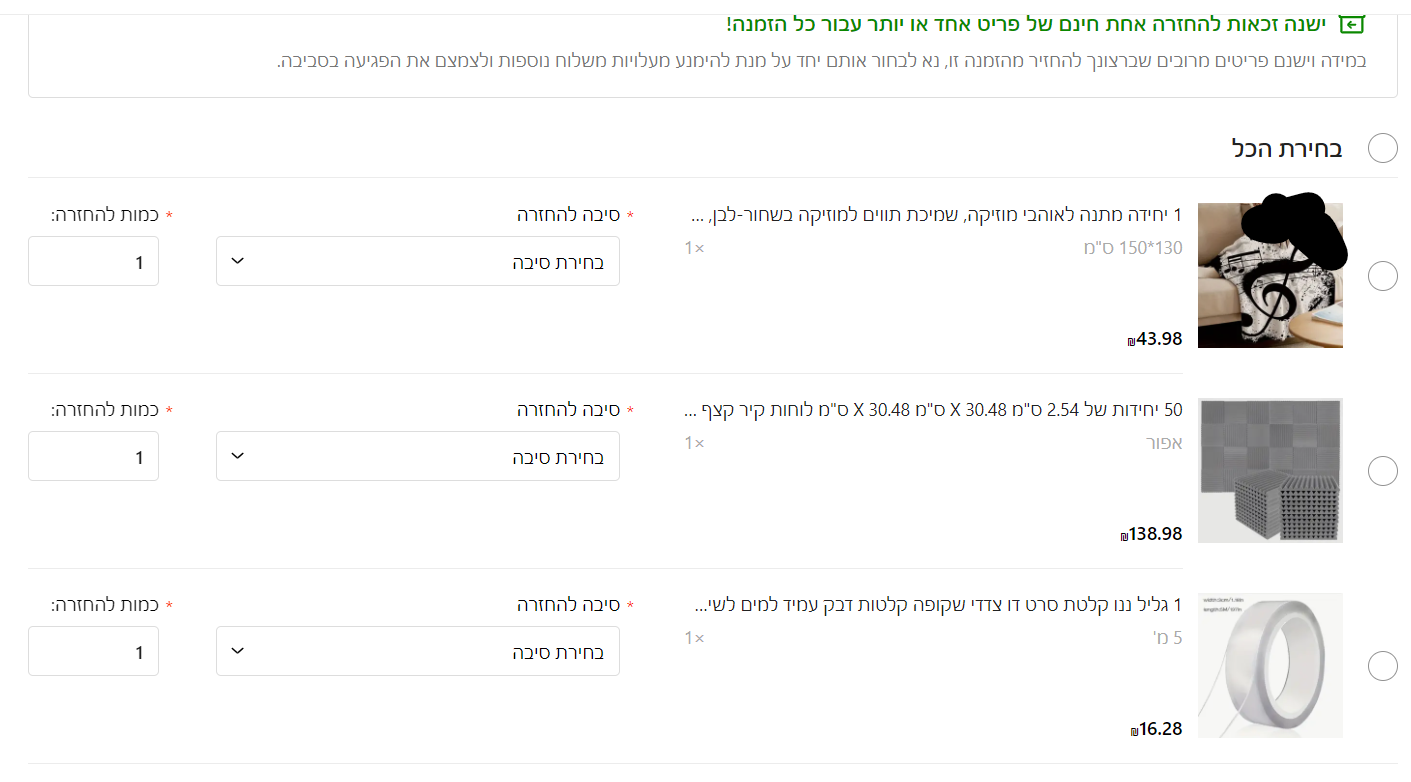Click the 50-piece foam wall panels title
The height and width of the screenshot is (782, 1411).
pyautogui.click(x=933, y=410)
